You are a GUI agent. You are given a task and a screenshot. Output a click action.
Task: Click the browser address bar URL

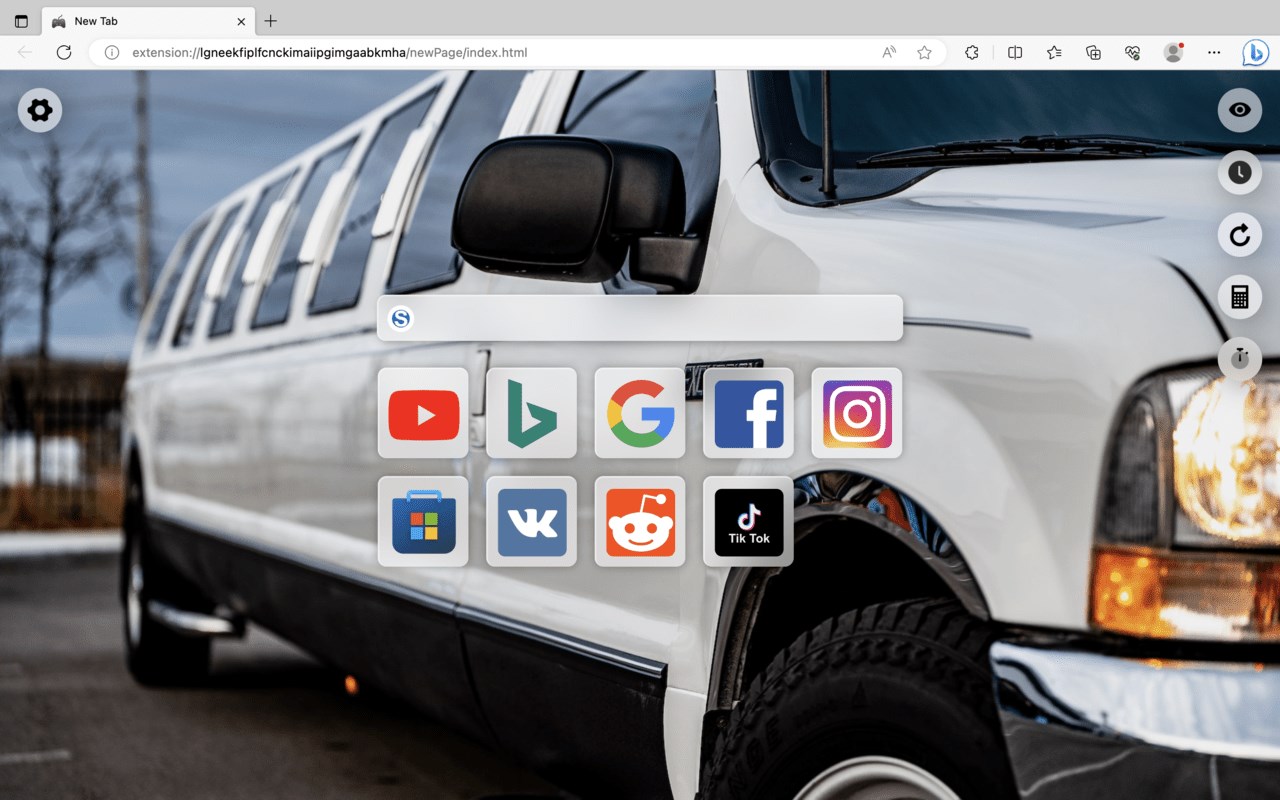329,52
